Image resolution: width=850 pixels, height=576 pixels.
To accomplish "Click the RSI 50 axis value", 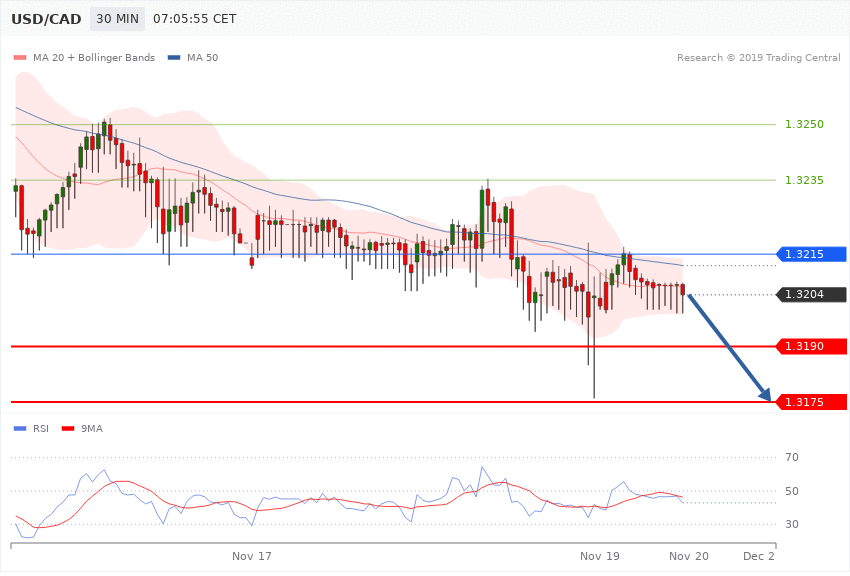I will [792, 491].
